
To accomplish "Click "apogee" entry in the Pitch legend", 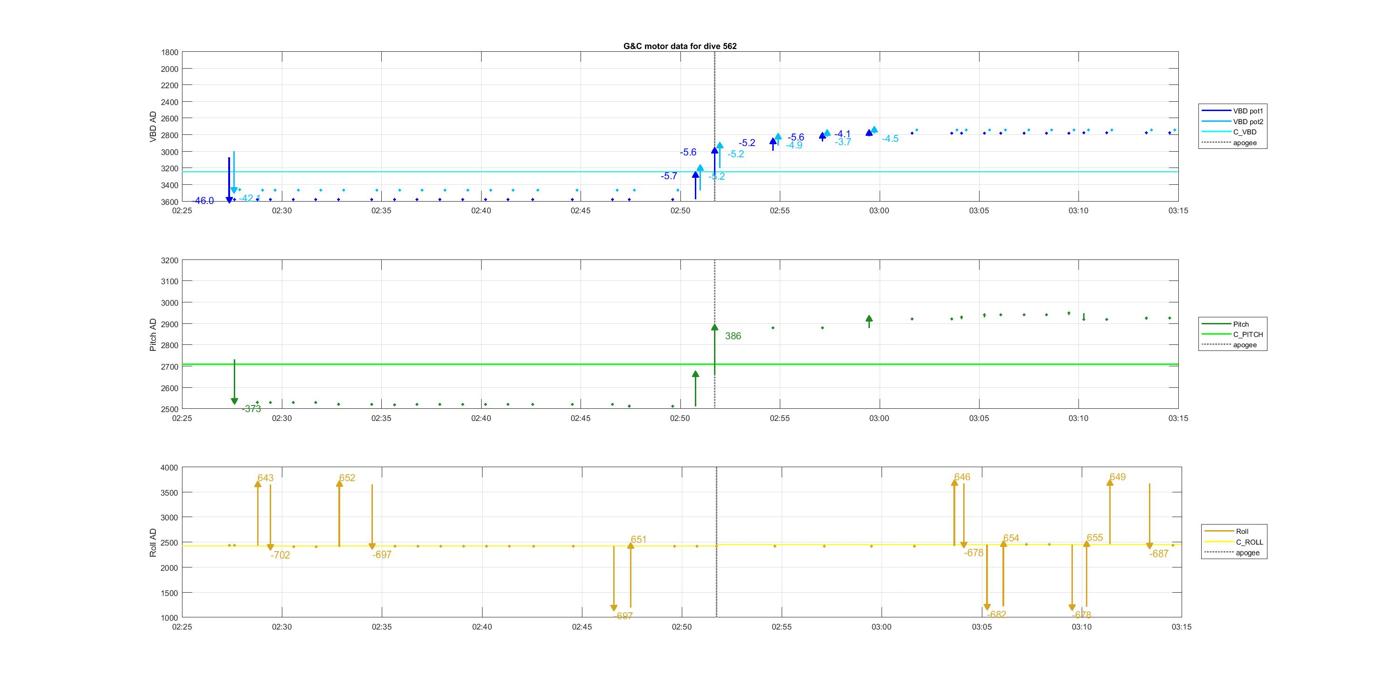I will pos(1245,345).
